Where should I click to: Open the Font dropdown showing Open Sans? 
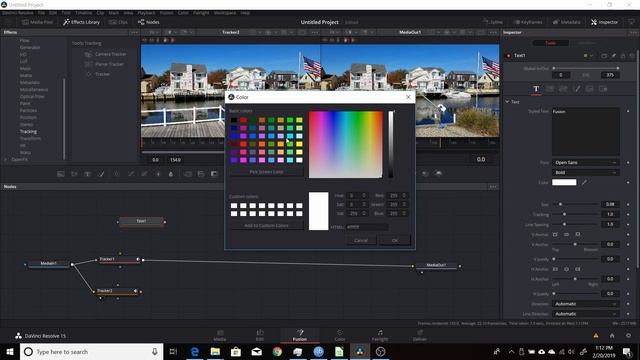pyautogui.click(x=585, y=162)
